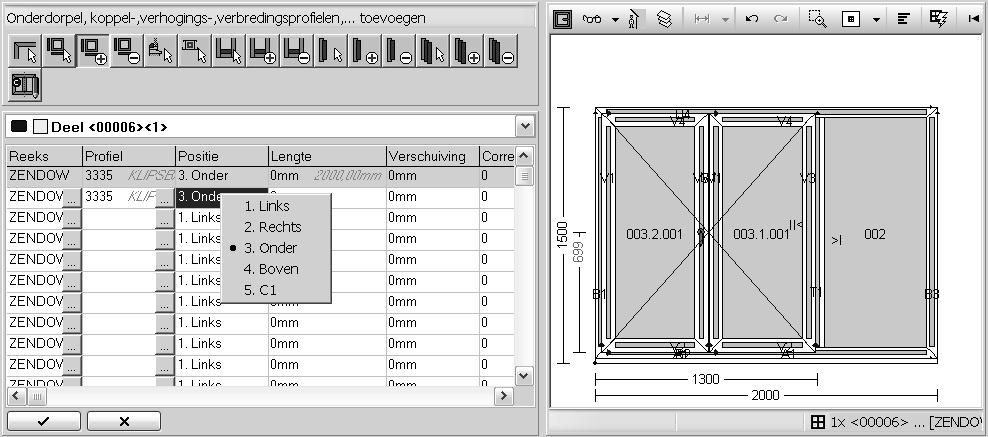This screenshot has height=437, width=988.
Task: Select the multiple vertical bars pointer tool
Action: tap(433, 51)
